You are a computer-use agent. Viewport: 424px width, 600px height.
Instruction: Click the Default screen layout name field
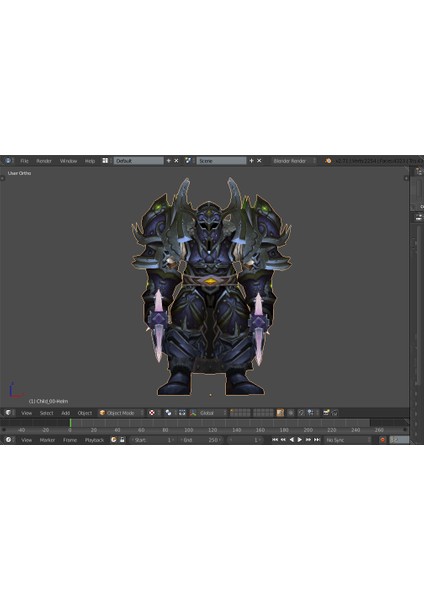point(139,161)
